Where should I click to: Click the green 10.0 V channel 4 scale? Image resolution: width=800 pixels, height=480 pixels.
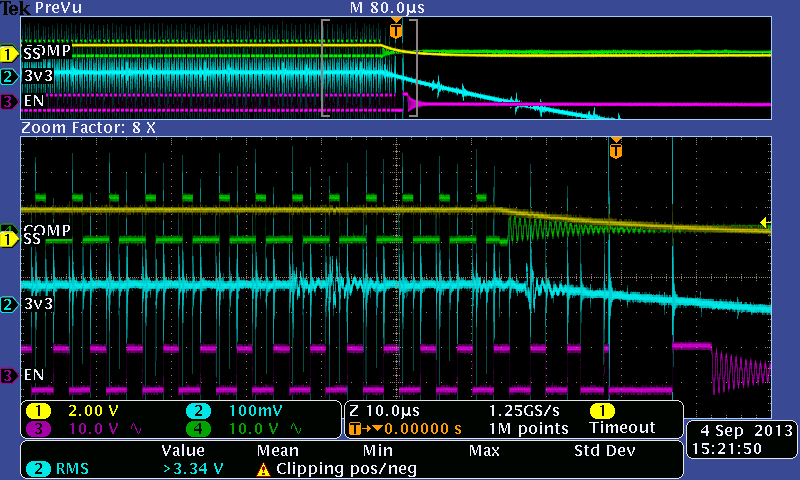[254, 428]
